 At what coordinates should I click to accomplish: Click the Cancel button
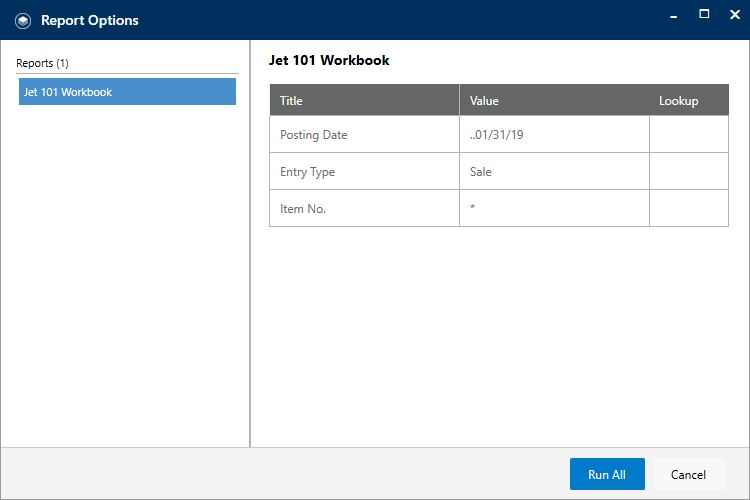(x=688, y=474)
